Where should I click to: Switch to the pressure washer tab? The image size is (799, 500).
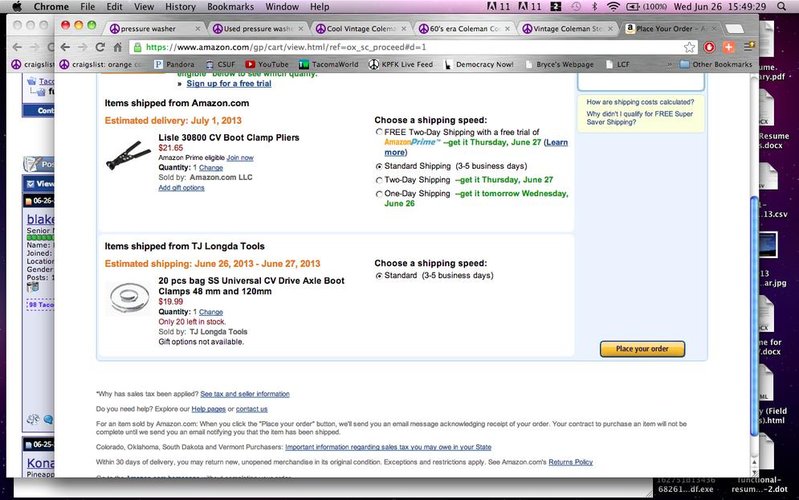[x=153, y=29]
